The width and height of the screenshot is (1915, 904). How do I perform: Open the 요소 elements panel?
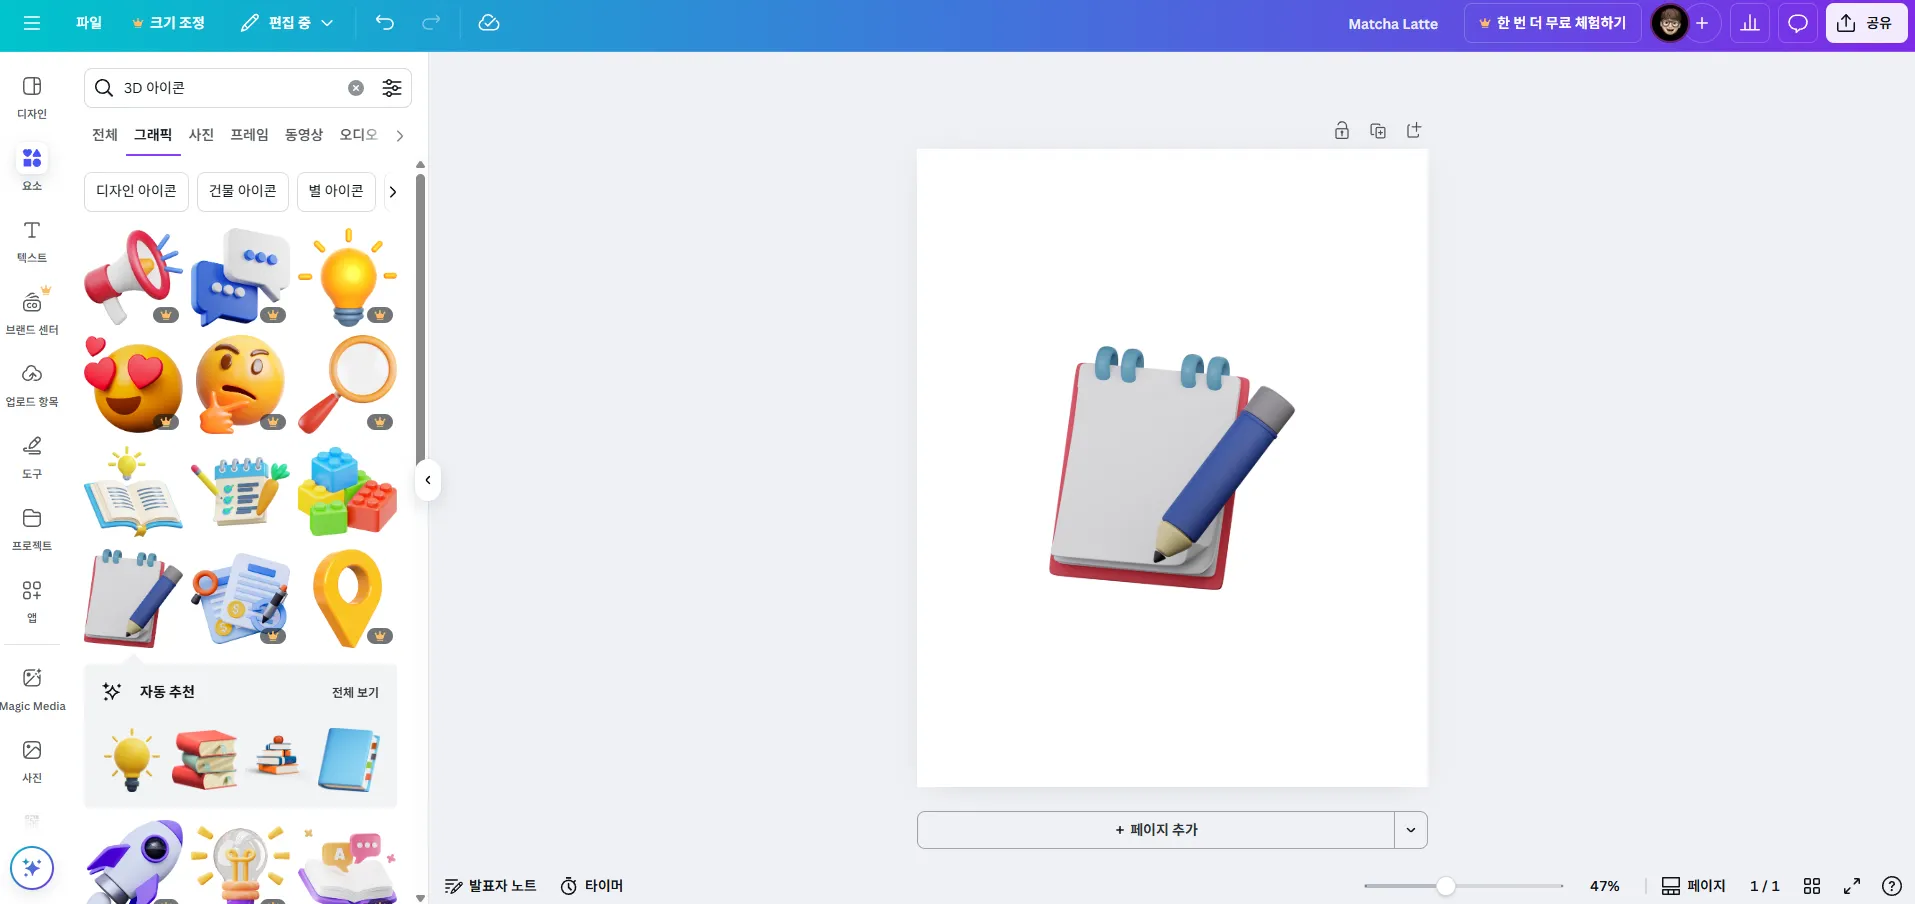32,169
